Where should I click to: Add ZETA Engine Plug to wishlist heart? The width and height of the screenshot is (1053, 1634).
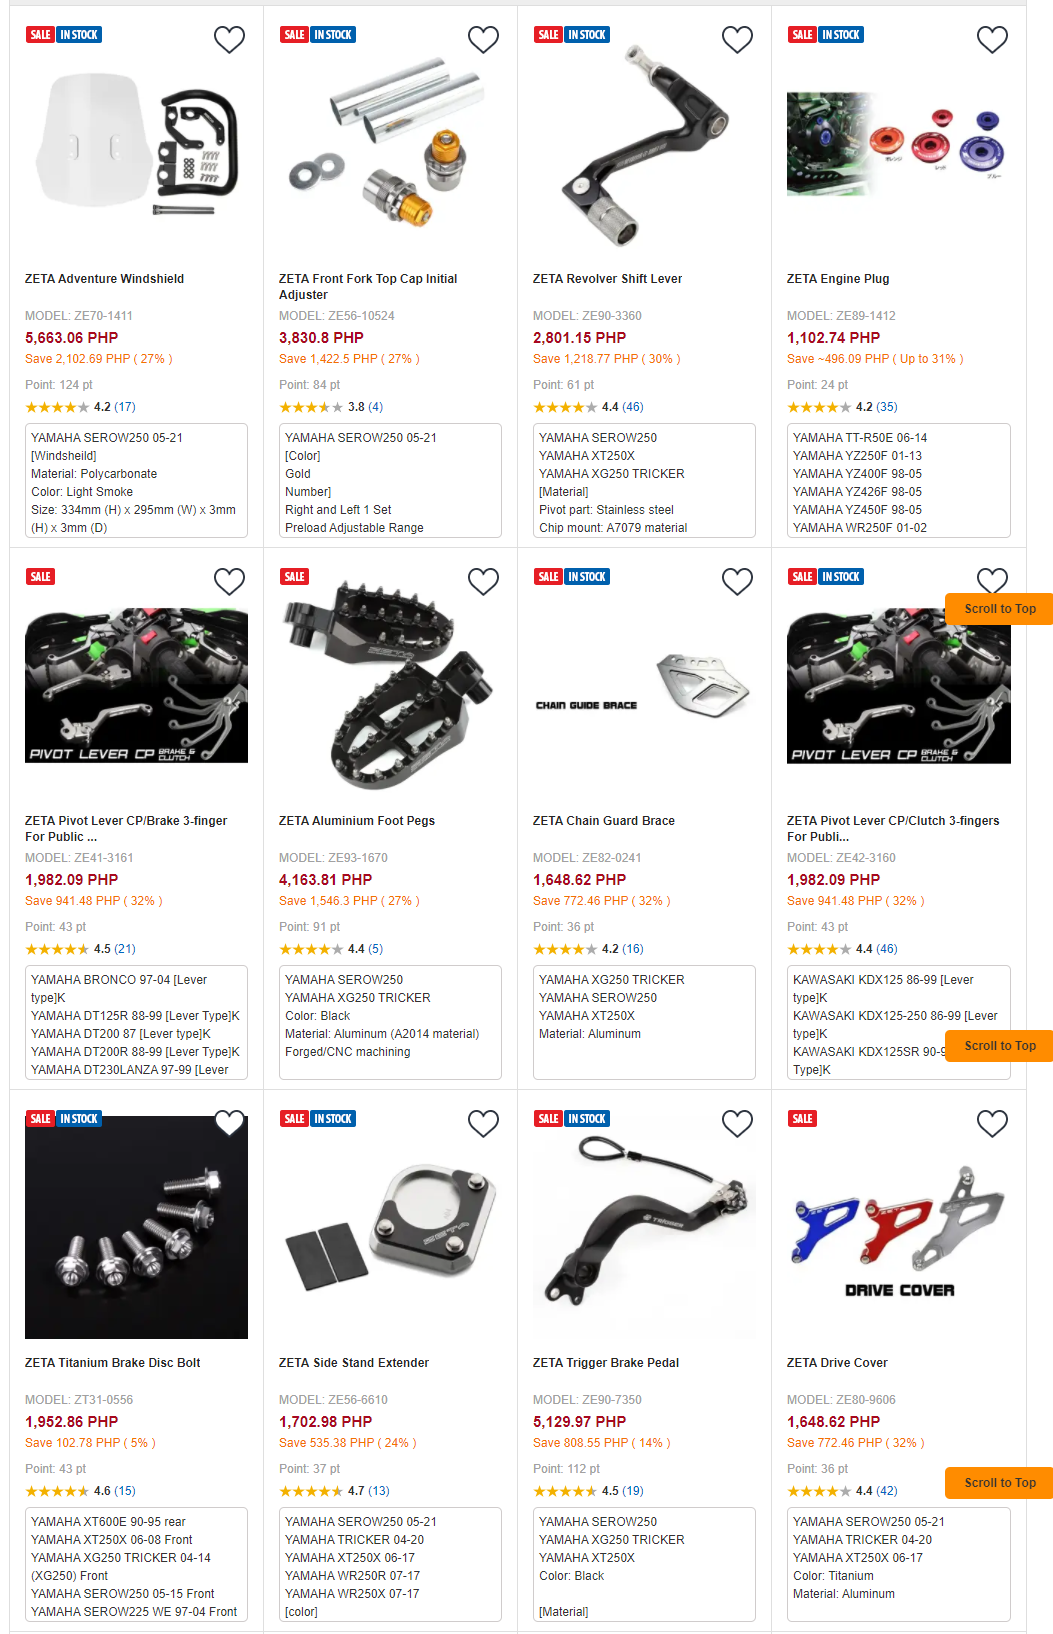click(992, 39)
